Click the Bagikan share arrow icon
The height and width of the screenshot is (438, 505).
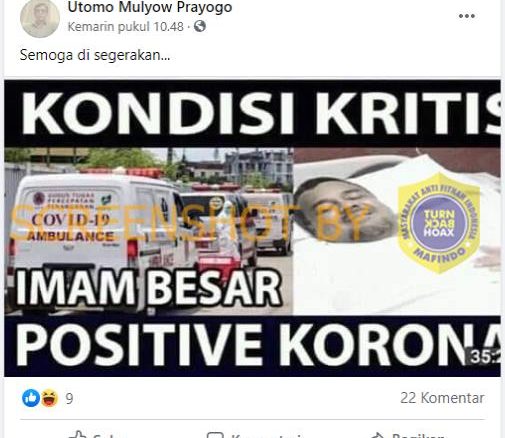[378, 435]
